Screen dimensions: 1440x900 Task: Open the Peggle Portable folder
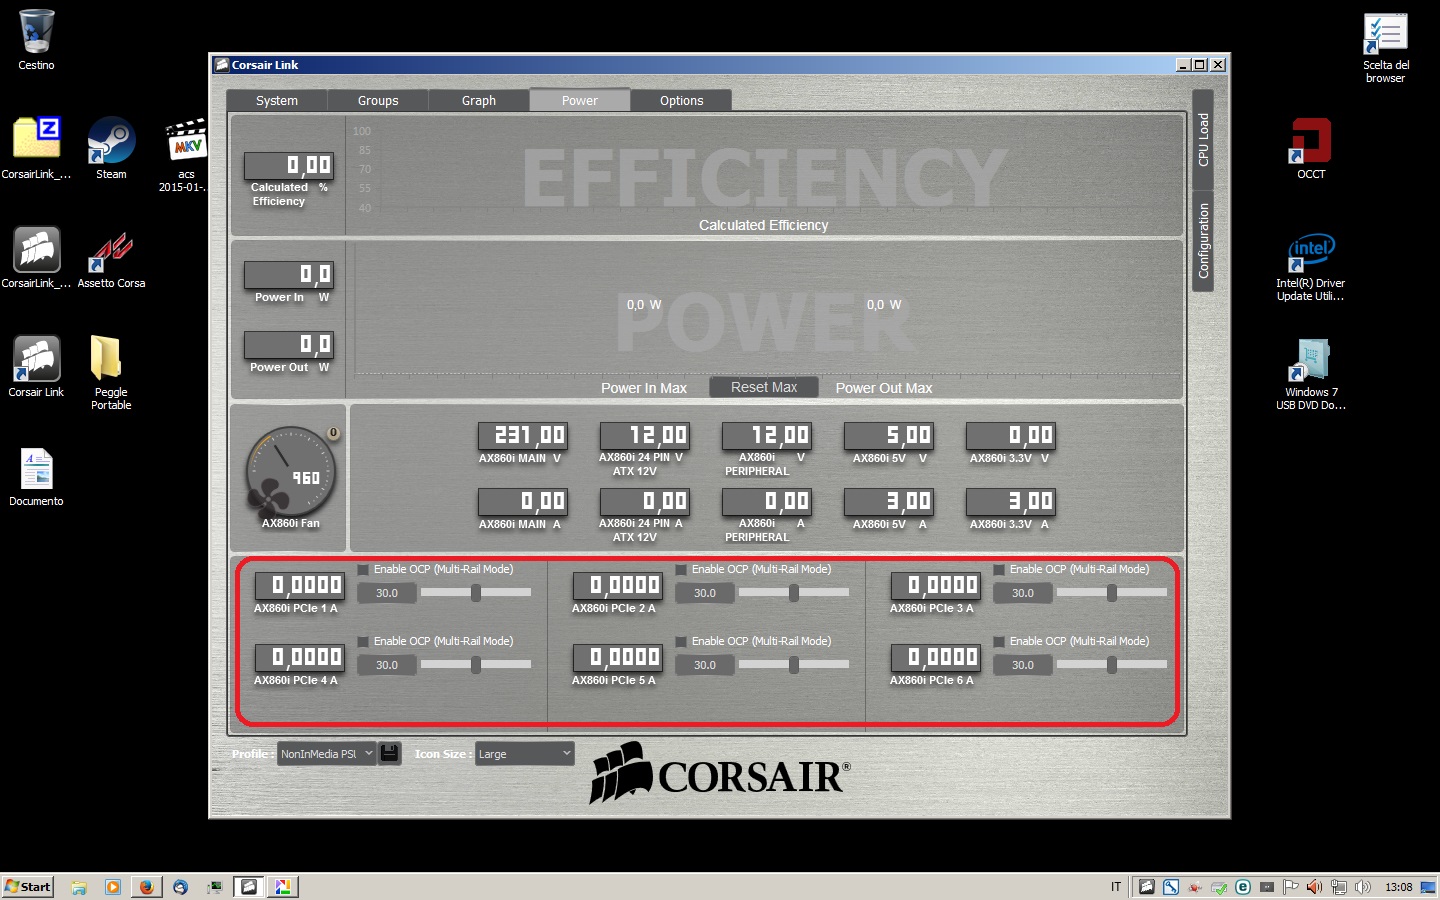111,372
